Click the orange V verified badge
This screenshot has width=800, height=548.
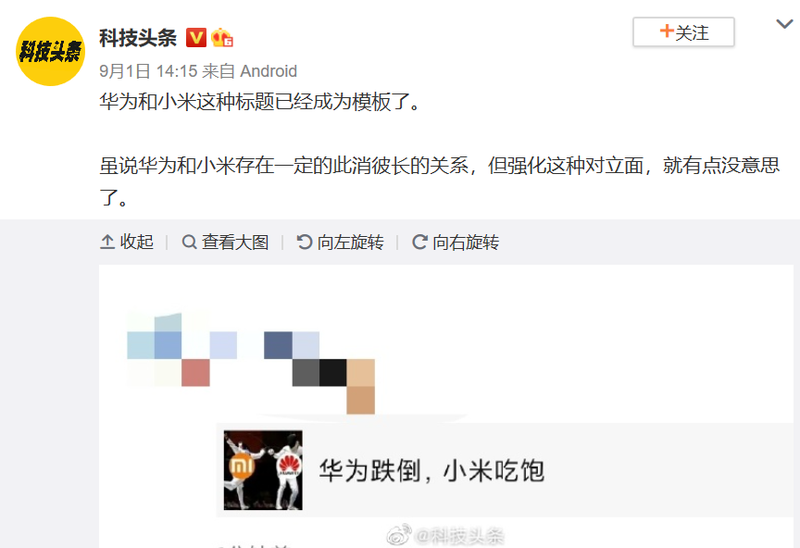click(196, 38)
